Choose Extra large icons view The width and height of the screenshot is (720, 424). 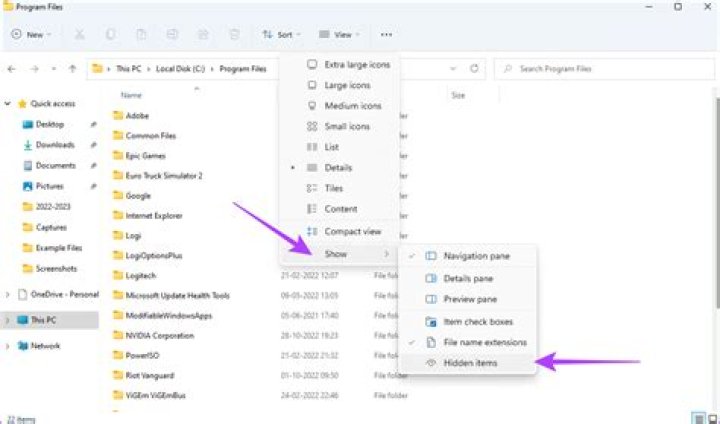pos(339,65)
